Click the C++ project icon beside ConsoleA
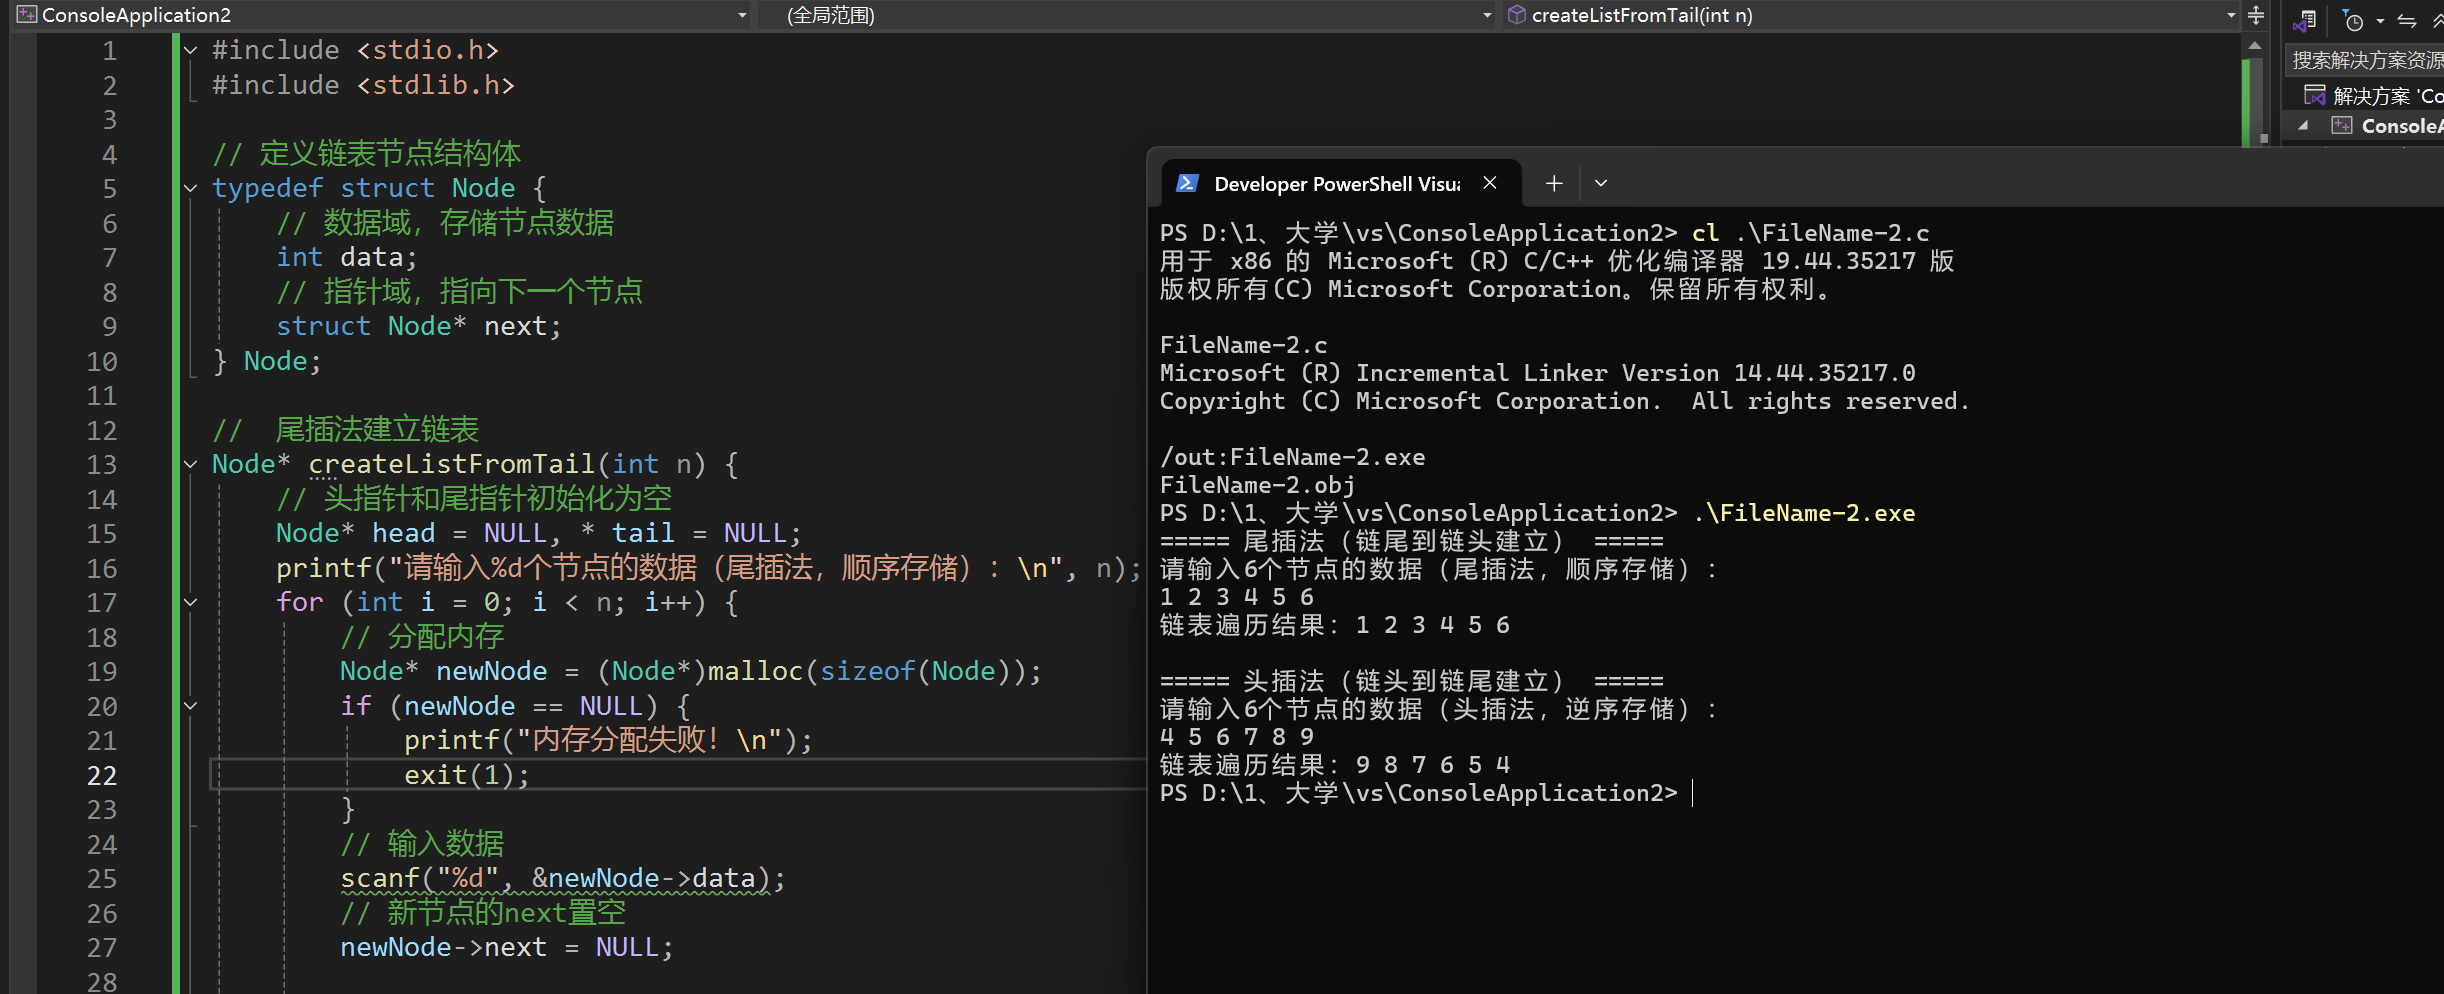 pos(2342,125)
